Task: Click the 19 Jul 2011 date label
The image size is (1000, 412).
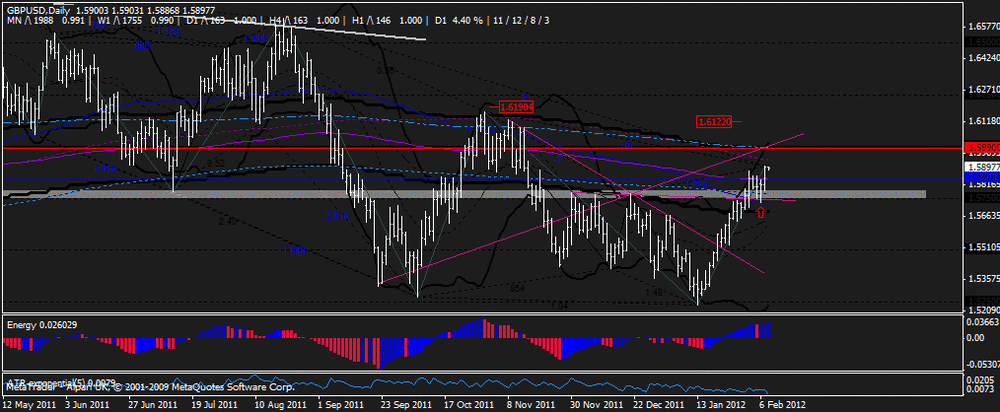Action: 215,405
